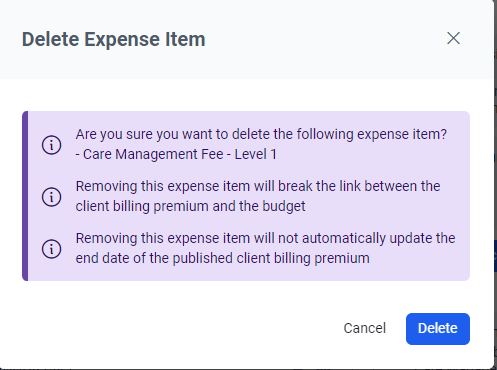Image resolution: width=497 pixels, height=370 pixels.
Task: Cancel the expense item deletion
Action: [365, 328]
